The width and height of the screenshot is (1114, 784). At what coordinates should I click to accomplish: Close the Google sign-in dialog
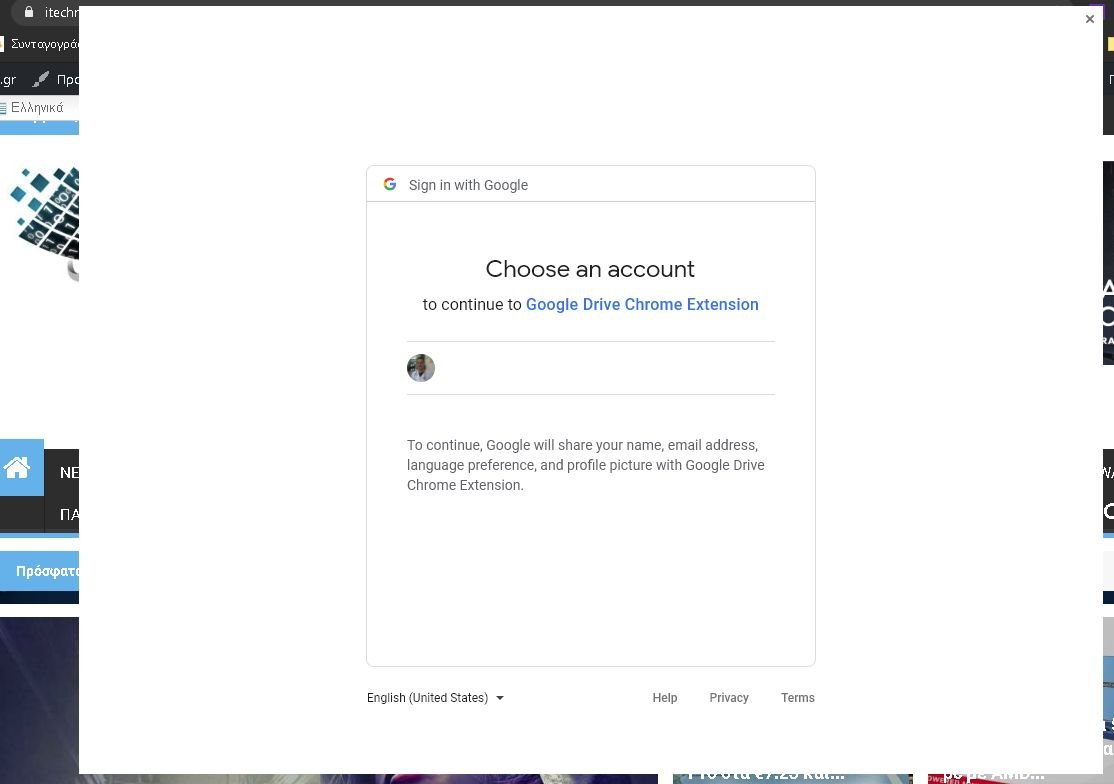(1089, 18)
